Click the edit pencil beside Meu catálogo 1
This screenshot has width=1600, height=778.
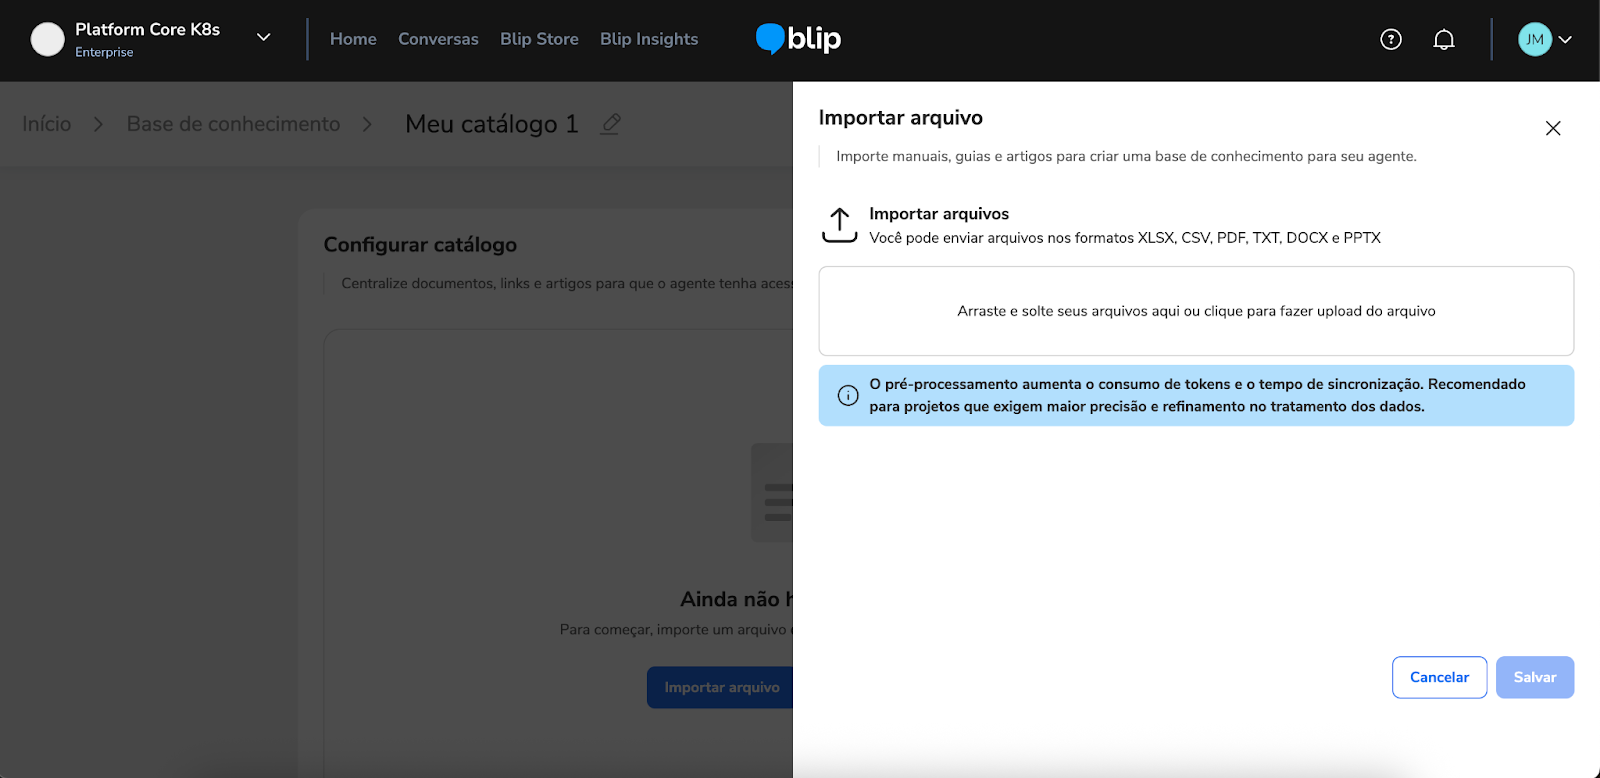pyautogui.click(x=611, y=124)
